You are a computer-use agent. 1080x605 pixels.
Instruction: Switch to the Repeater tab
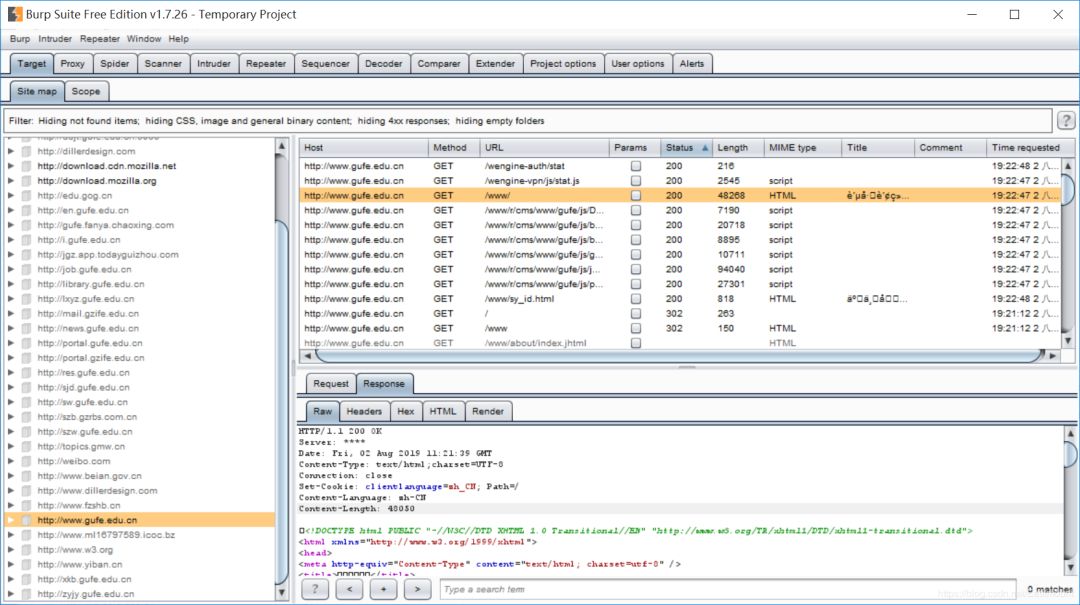pos(265,64)
